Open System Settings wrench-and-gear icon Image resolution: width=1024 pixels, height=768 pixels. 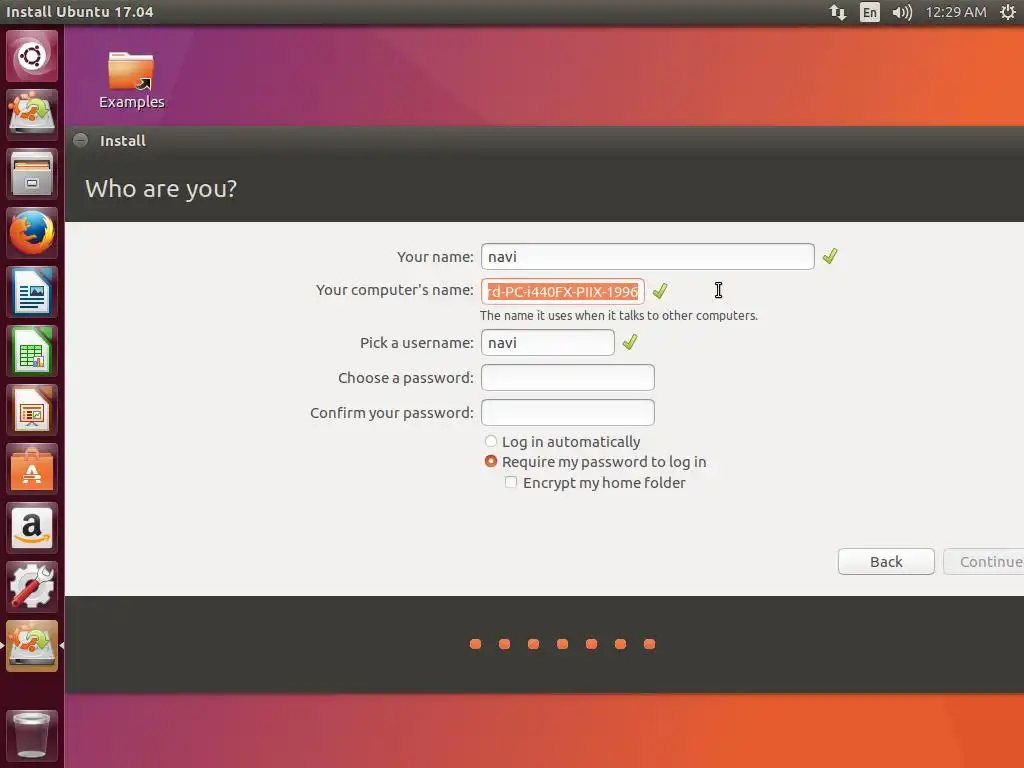tap(32, 586)
